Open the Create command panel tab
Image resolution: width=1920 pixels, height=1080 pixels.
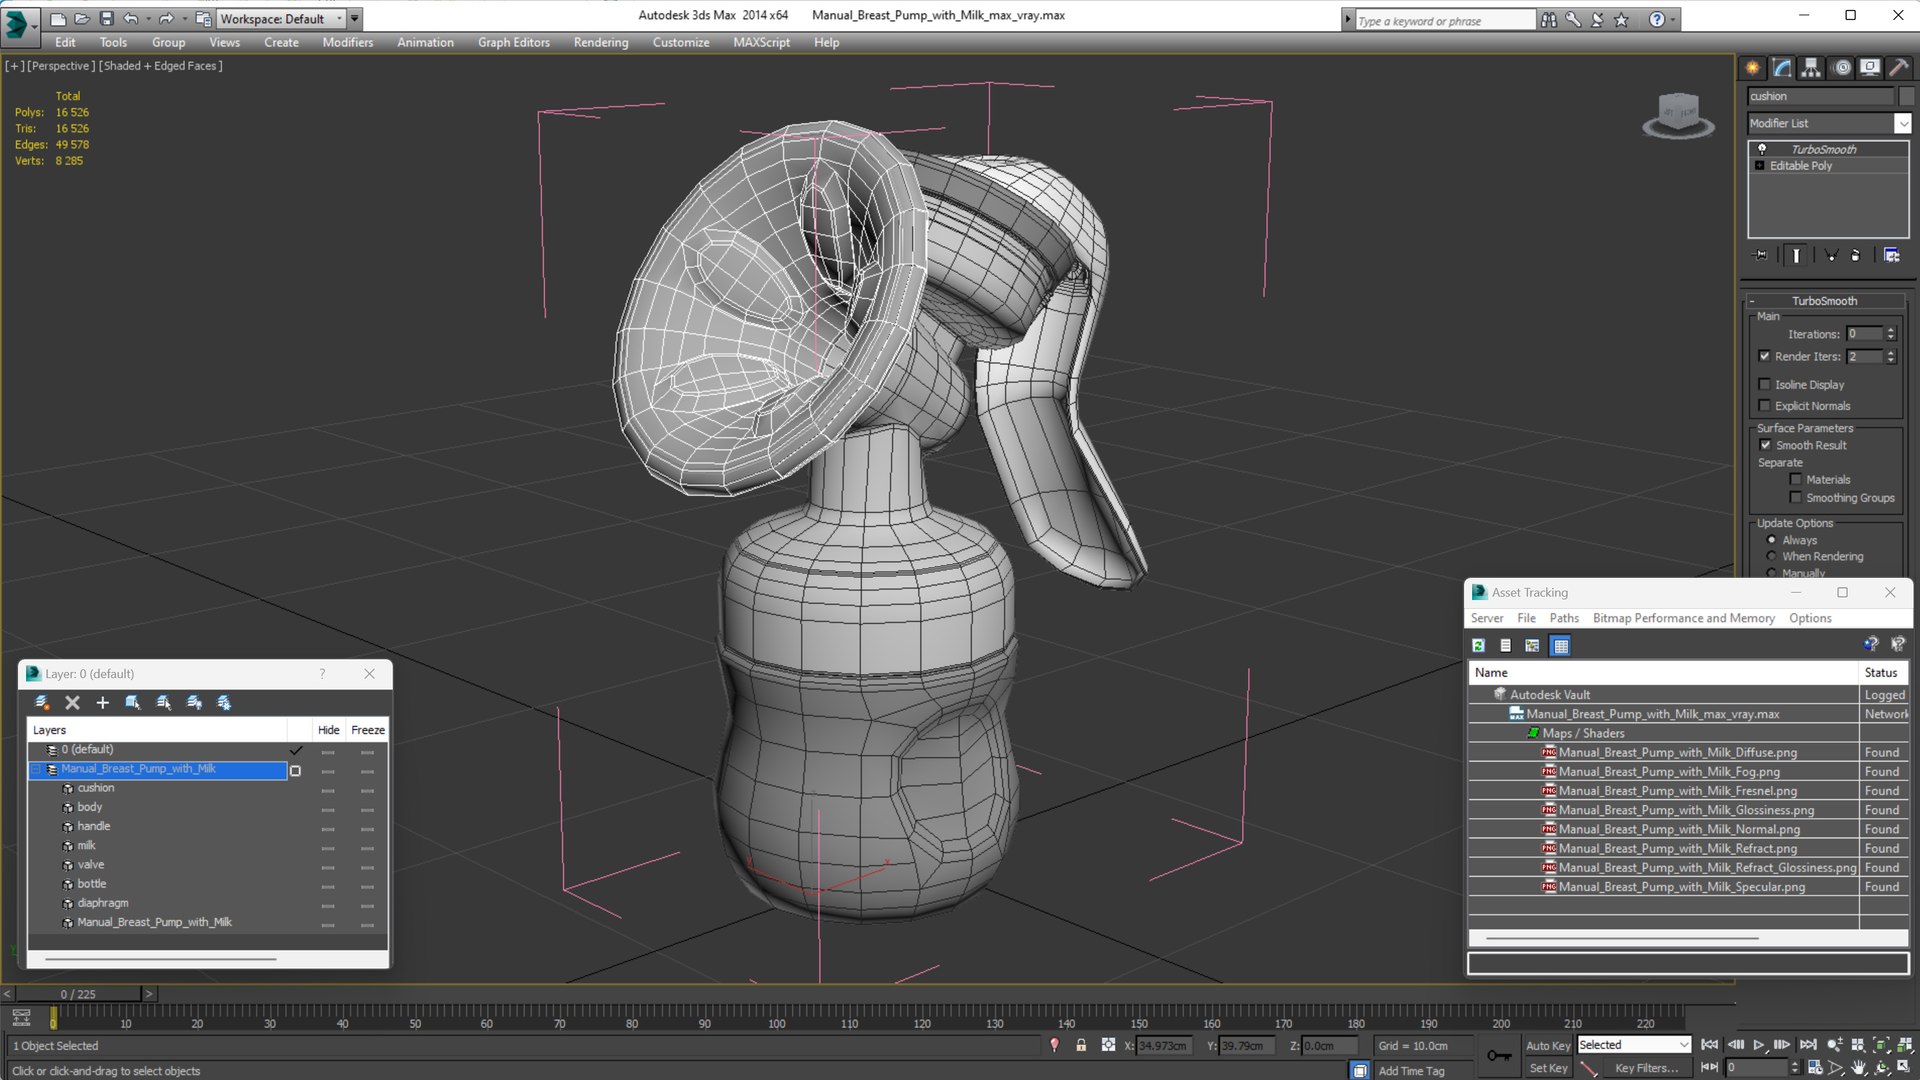(1752, 68)
